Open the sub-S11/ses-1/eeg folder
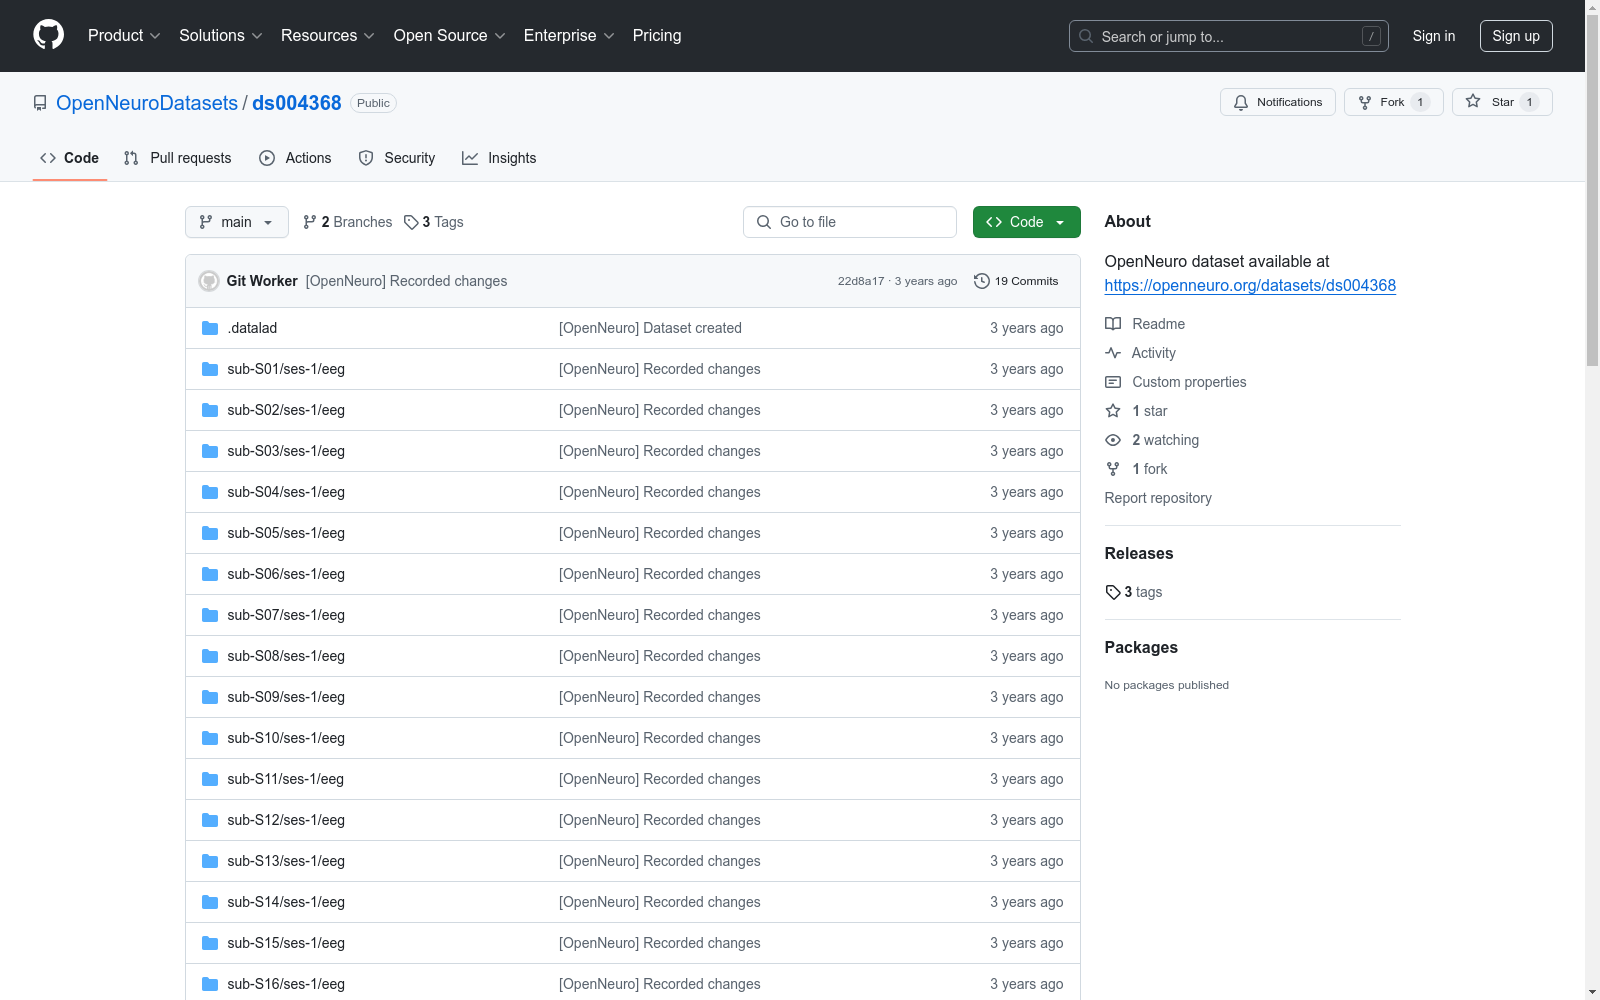Screen dimensions: 1600x1000 [x=286, y=779]
